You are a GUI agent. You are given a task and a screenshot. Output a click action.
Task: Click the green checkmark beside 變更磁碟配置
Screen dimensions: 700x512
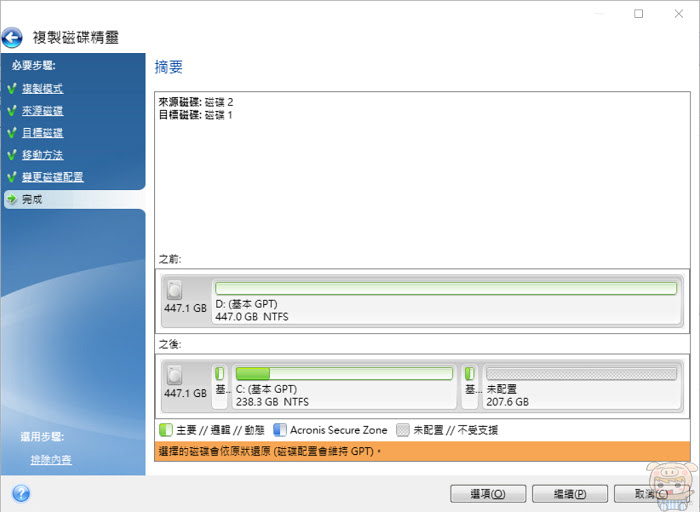(12, 177)
